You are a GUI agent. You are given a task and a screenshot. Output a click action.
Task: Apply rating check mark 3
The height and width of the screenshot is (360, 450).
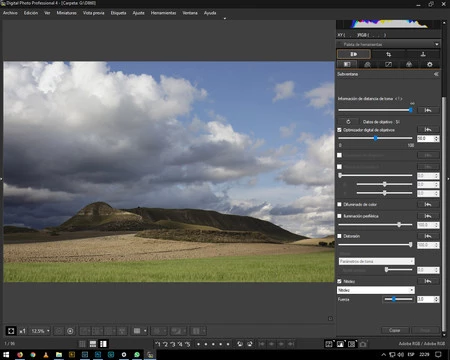pyautogui.click(x=172, y=344)
